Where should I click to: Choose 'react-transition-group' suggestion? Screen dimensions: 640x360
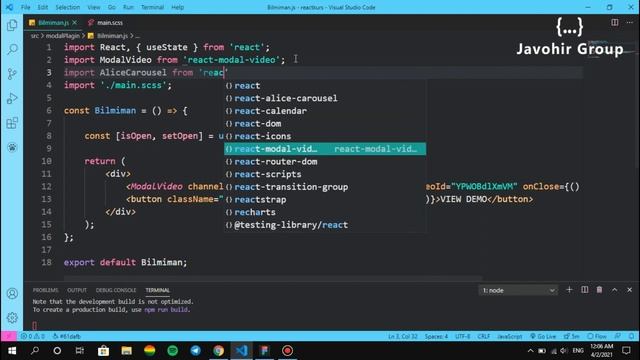(325, 187)
